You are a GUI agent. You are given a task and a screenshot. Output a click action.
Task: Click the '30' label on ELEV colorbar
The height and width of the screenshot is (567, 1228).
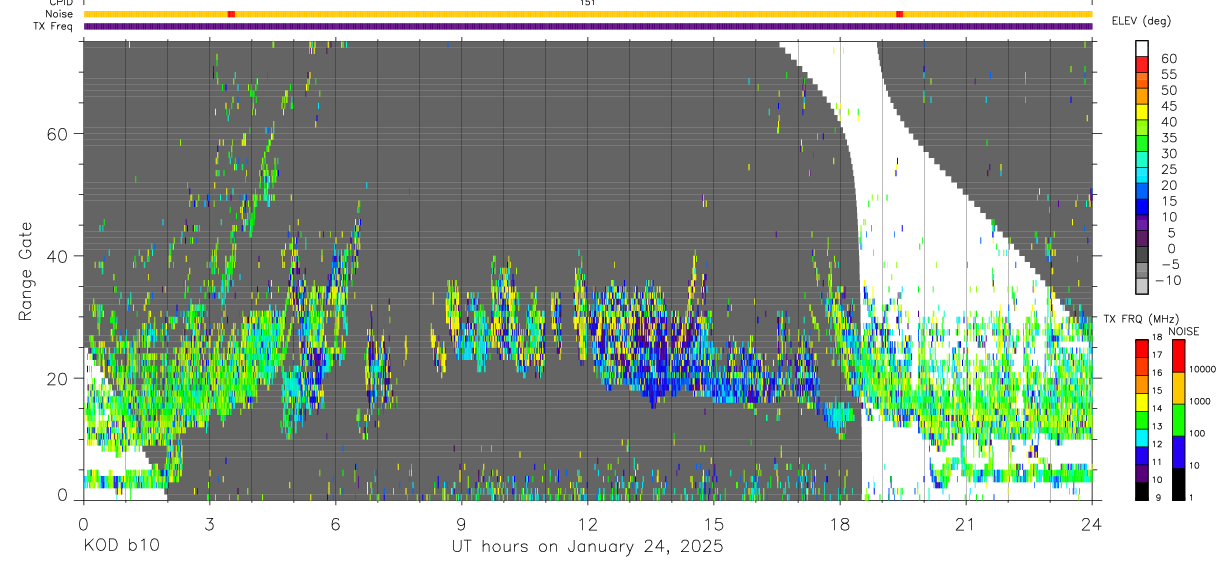(1168, 153)
